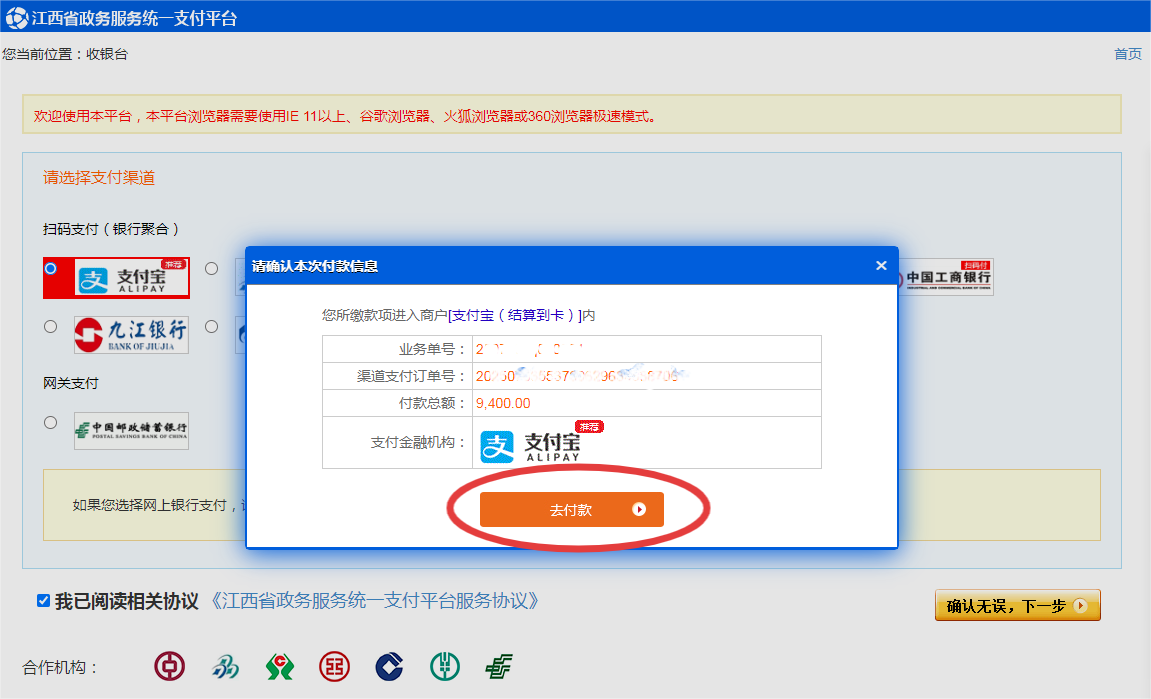Select the 九江银行 radio button

(51, 326)
